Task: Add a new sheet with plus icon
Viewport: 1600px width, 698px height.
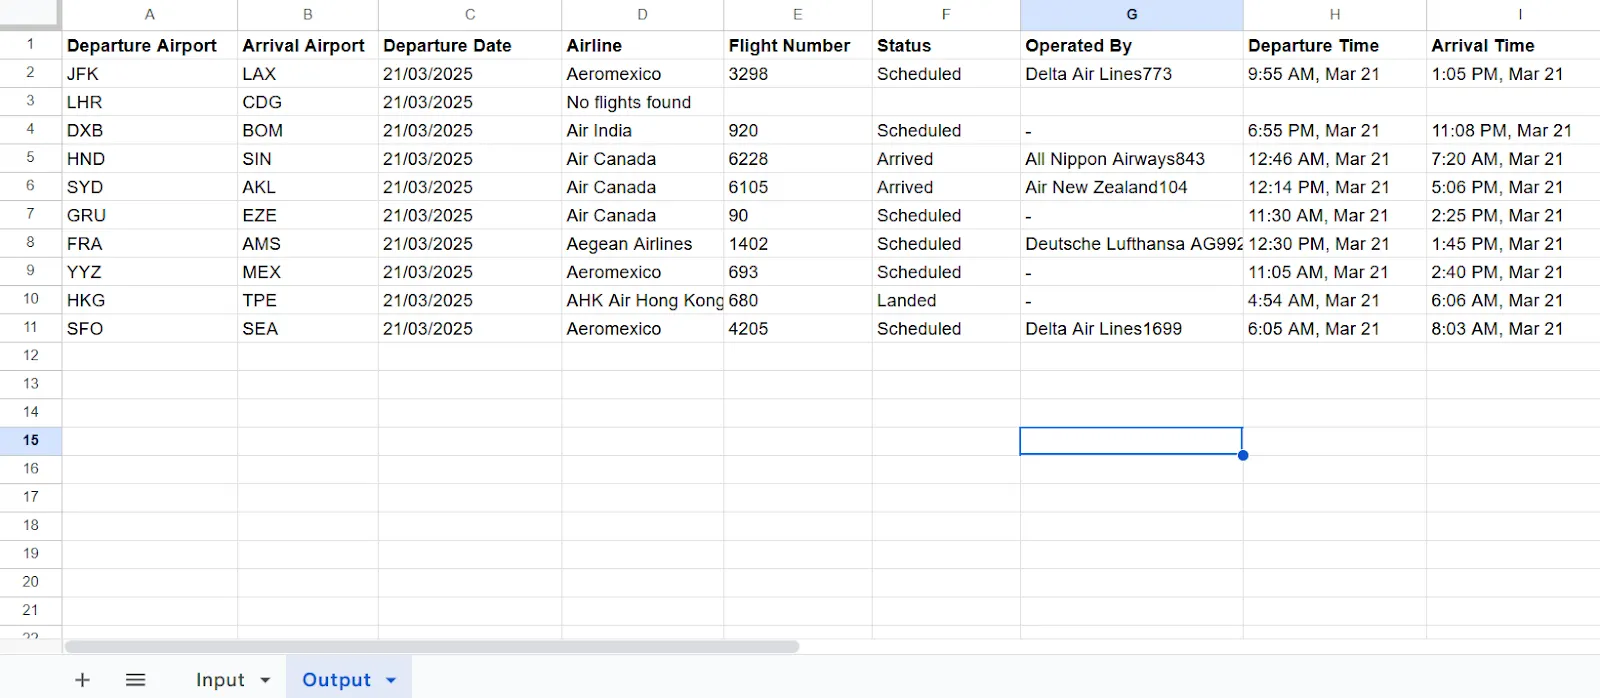Action: [82, 680]
